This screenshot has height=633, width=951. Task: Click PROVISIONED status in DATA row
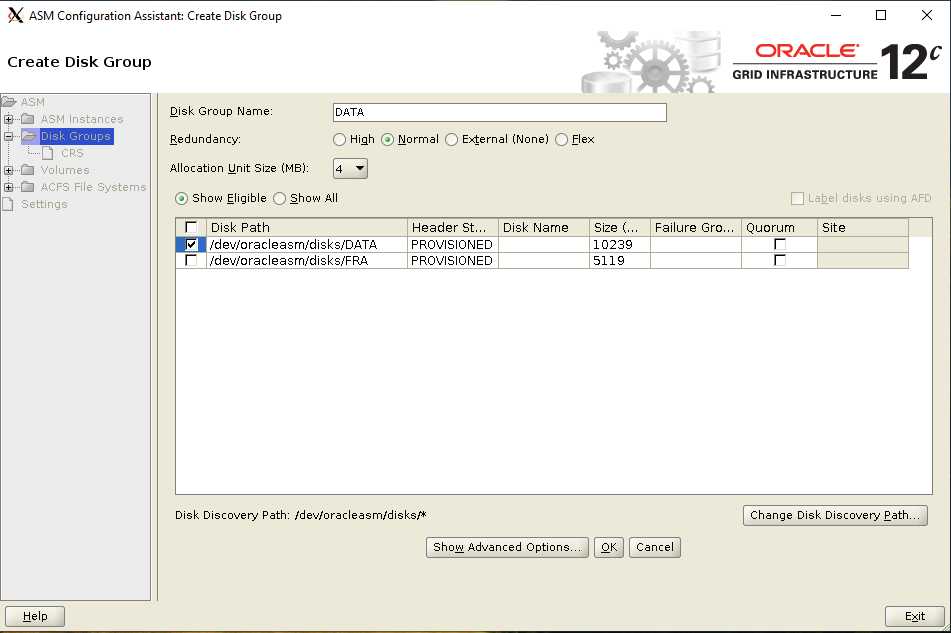(452, 244)
